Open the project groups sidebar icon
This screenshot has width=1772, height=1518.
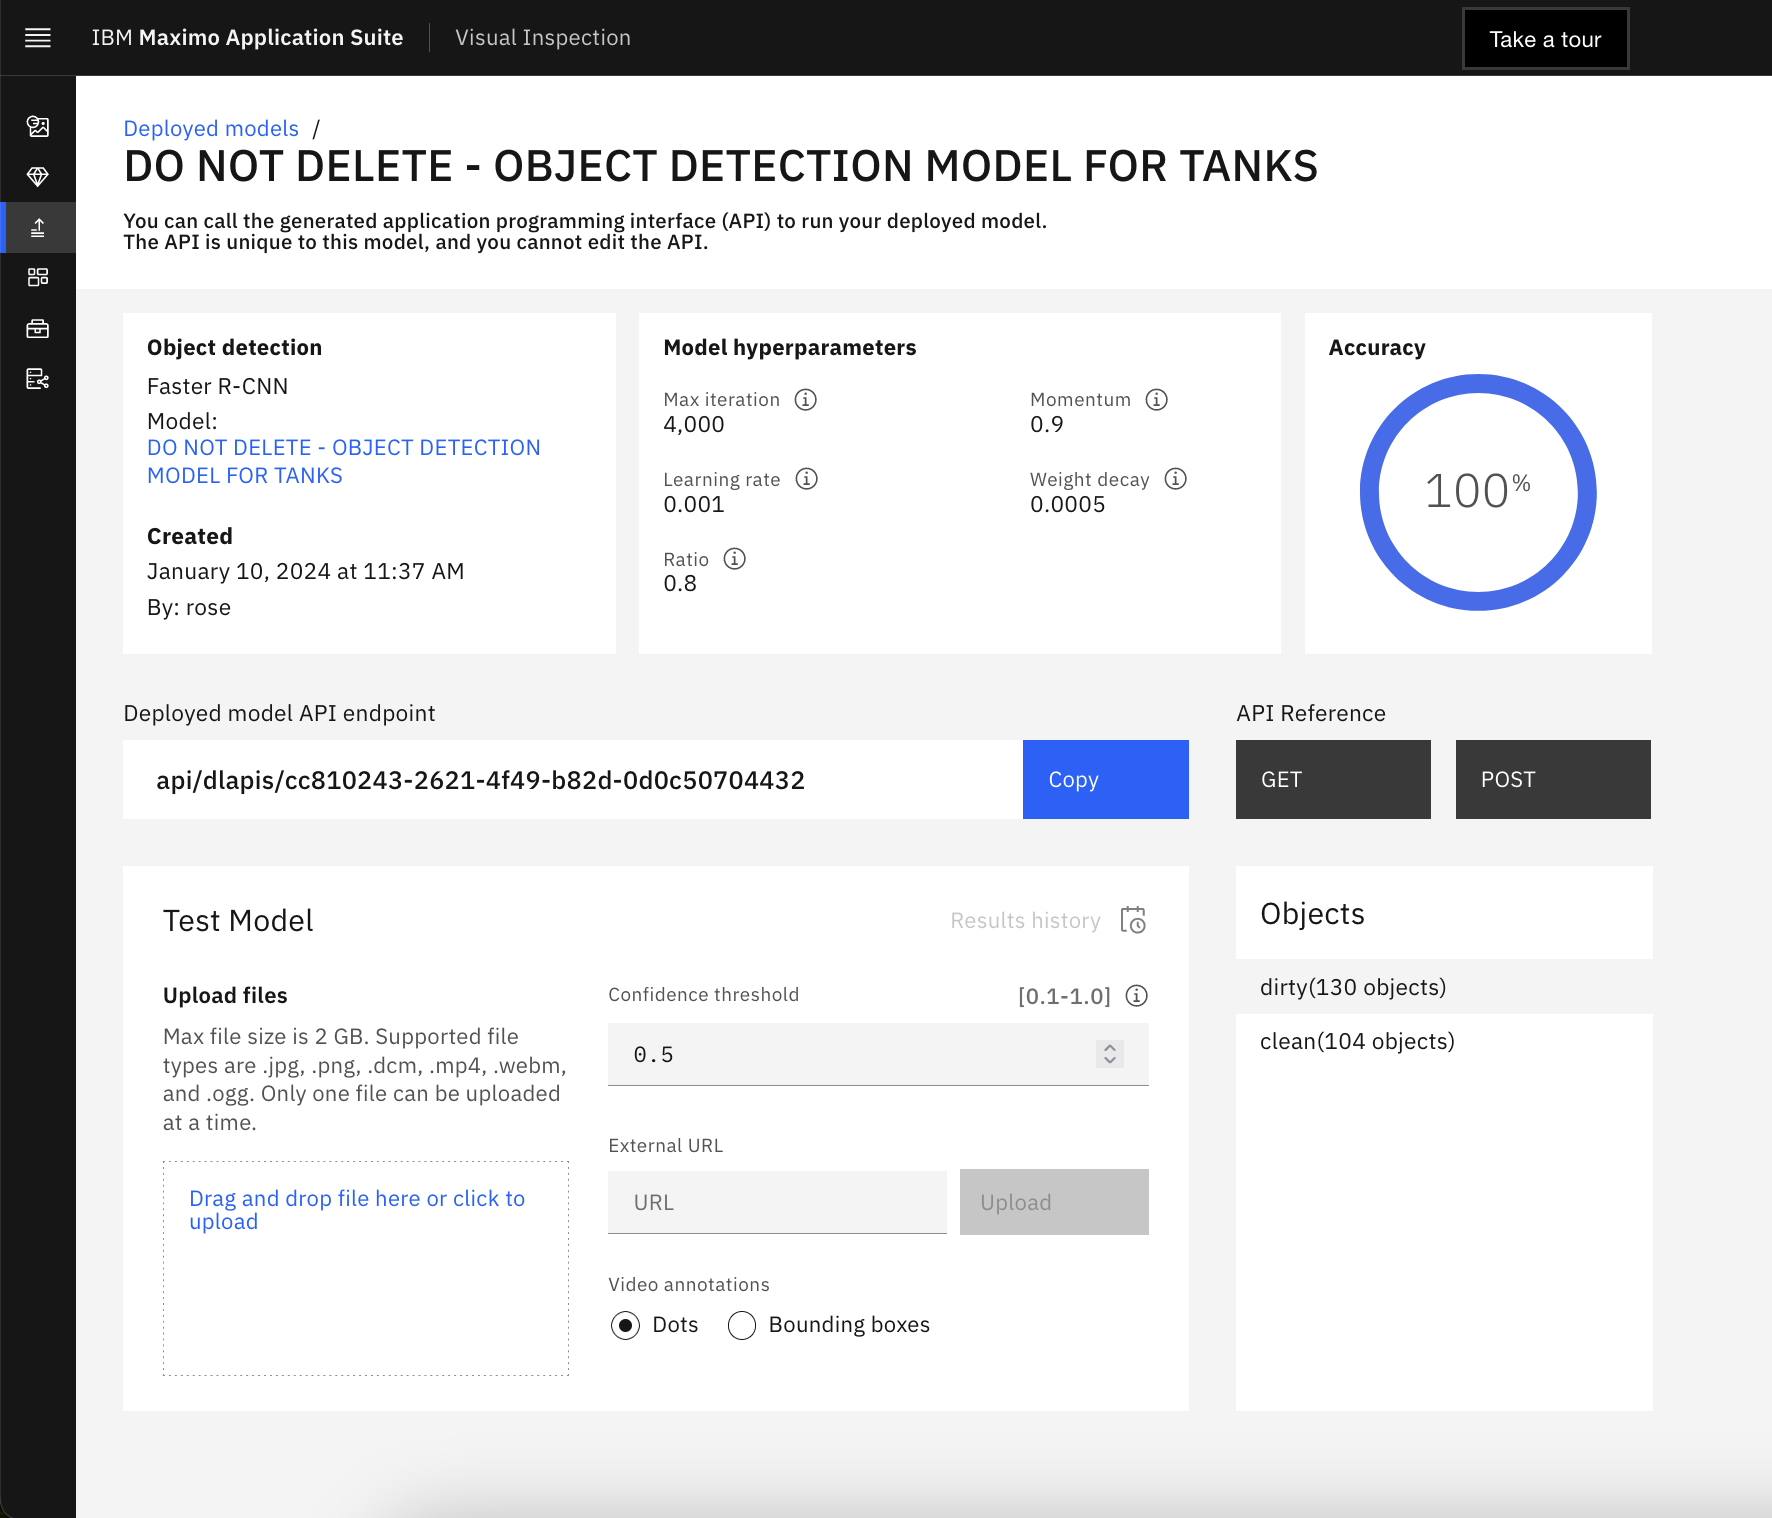tap(38, 379)
